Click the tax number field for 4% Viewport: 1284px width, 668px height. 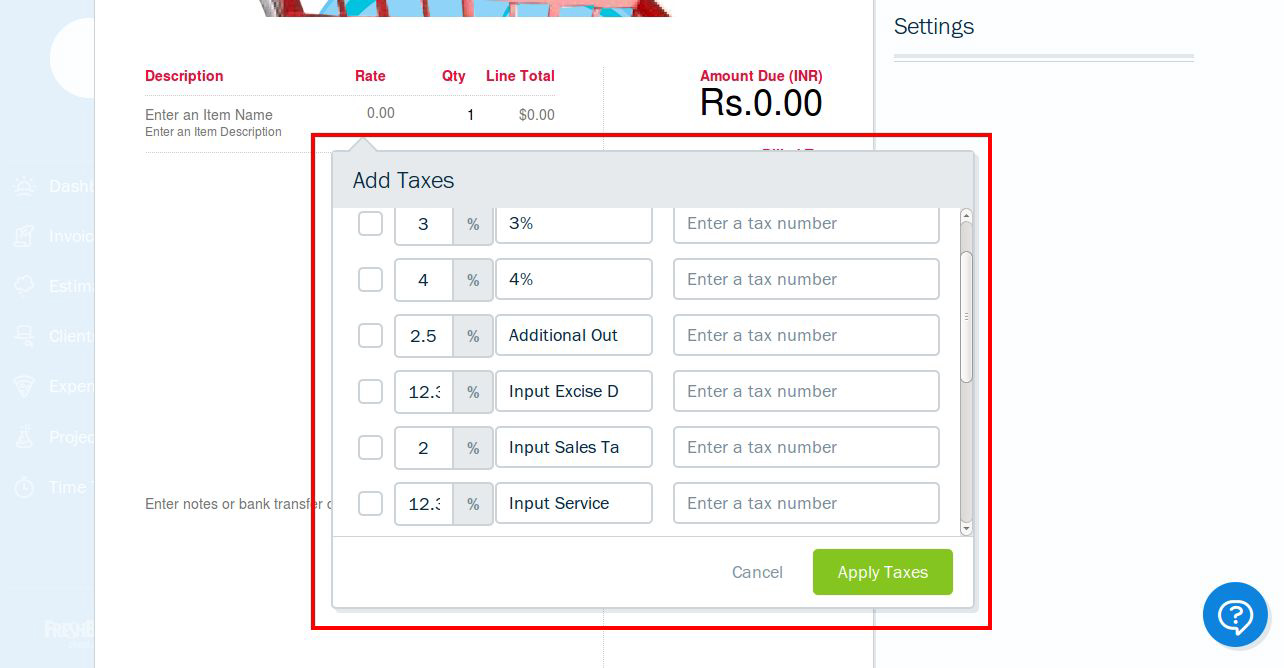click(806, 279)
